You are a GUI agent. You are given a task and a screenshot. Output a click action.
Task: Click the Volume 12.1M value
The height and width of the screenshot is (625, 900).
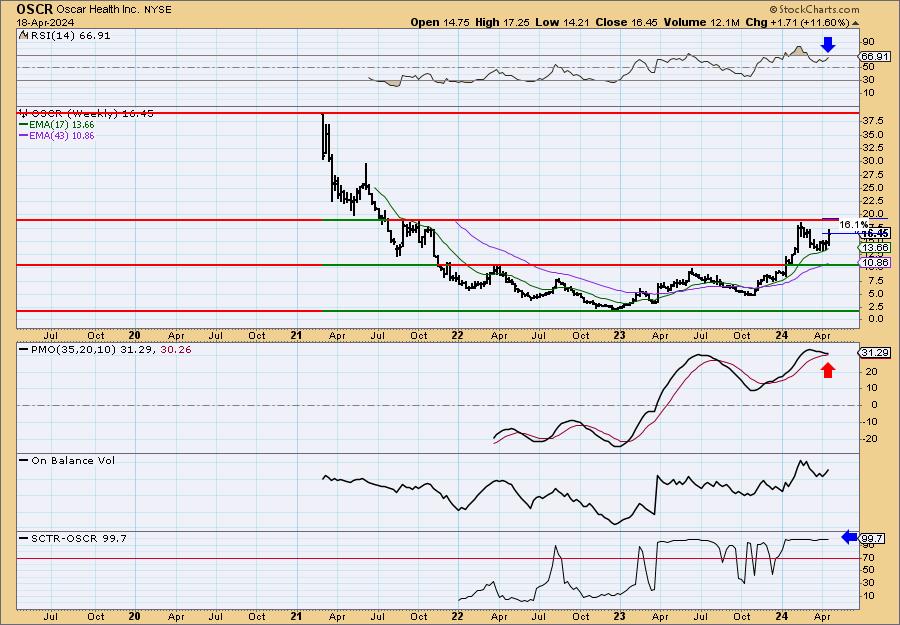[x=702, y=22]
